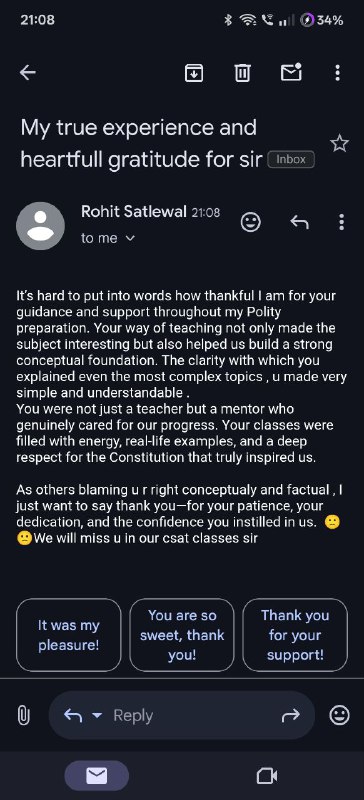
Task: Expand recipient details next to "to me"
Action: [130, 238]
